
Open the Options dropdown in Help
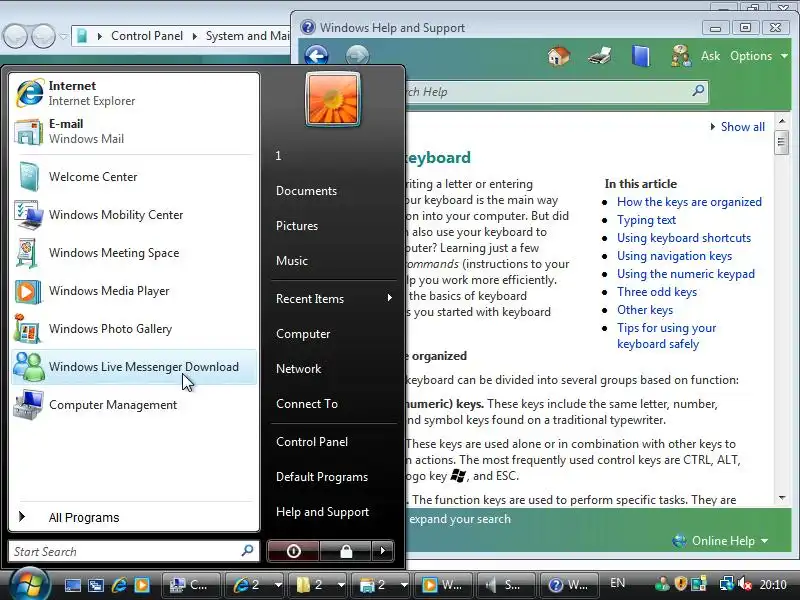[759, 56]
